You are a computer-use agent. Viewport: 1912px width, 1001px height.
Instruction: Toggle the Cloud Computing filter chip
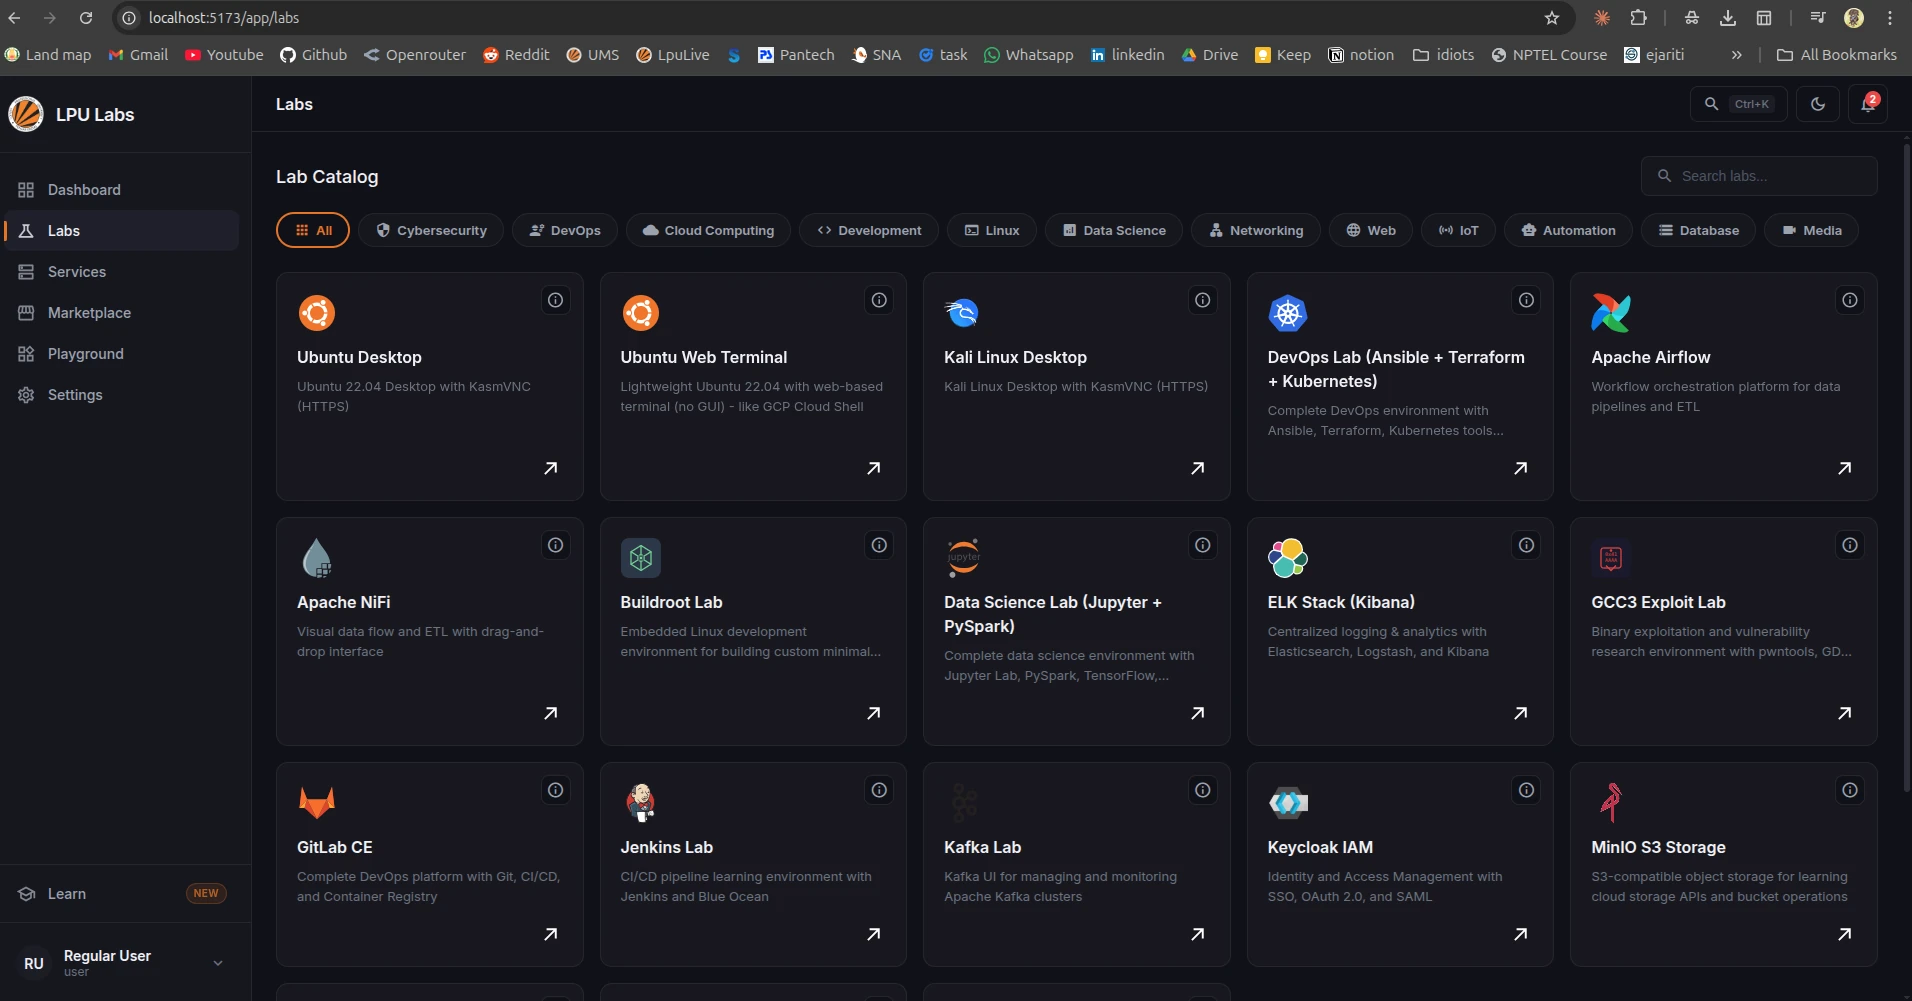click(x=707, y=230)
